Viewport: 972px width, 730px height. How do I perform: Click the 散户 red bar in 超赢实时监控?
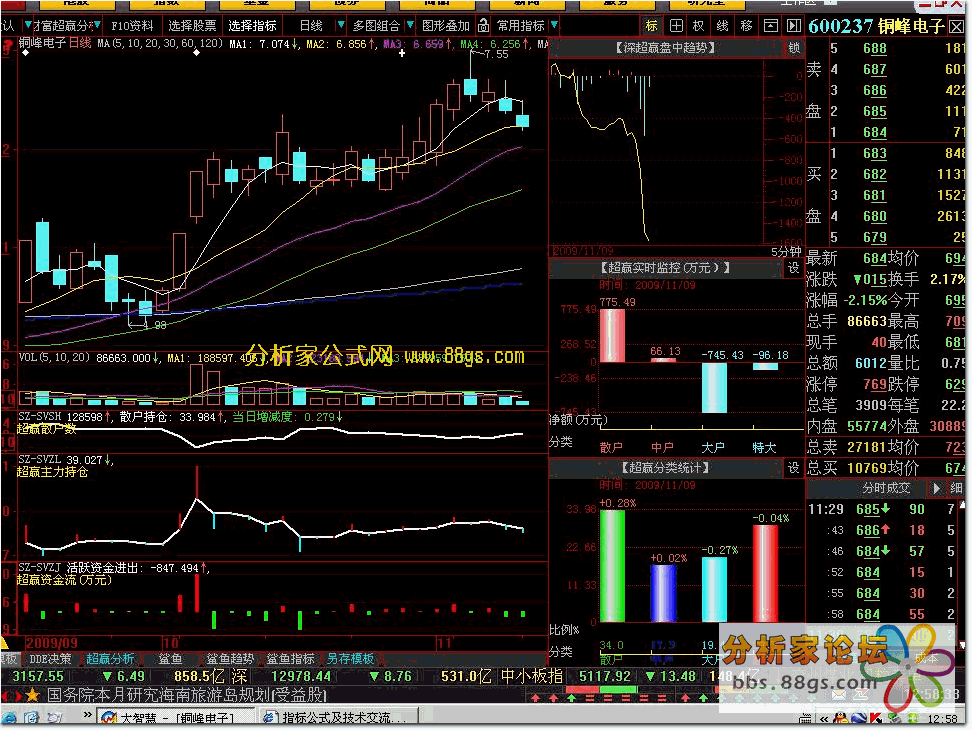(612, 335)
